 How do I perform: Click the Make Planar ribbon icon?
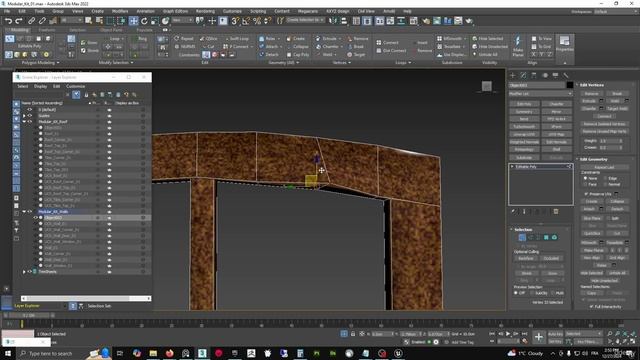pyautogui.click(x=518, y=46)
